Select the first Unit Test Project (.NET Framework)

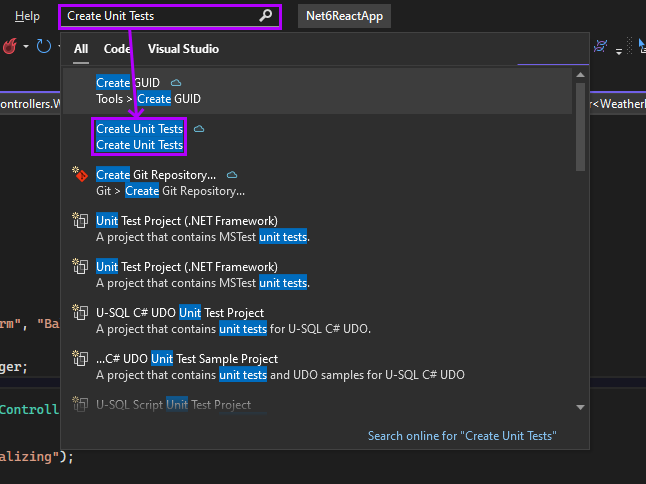pos(317,229)
